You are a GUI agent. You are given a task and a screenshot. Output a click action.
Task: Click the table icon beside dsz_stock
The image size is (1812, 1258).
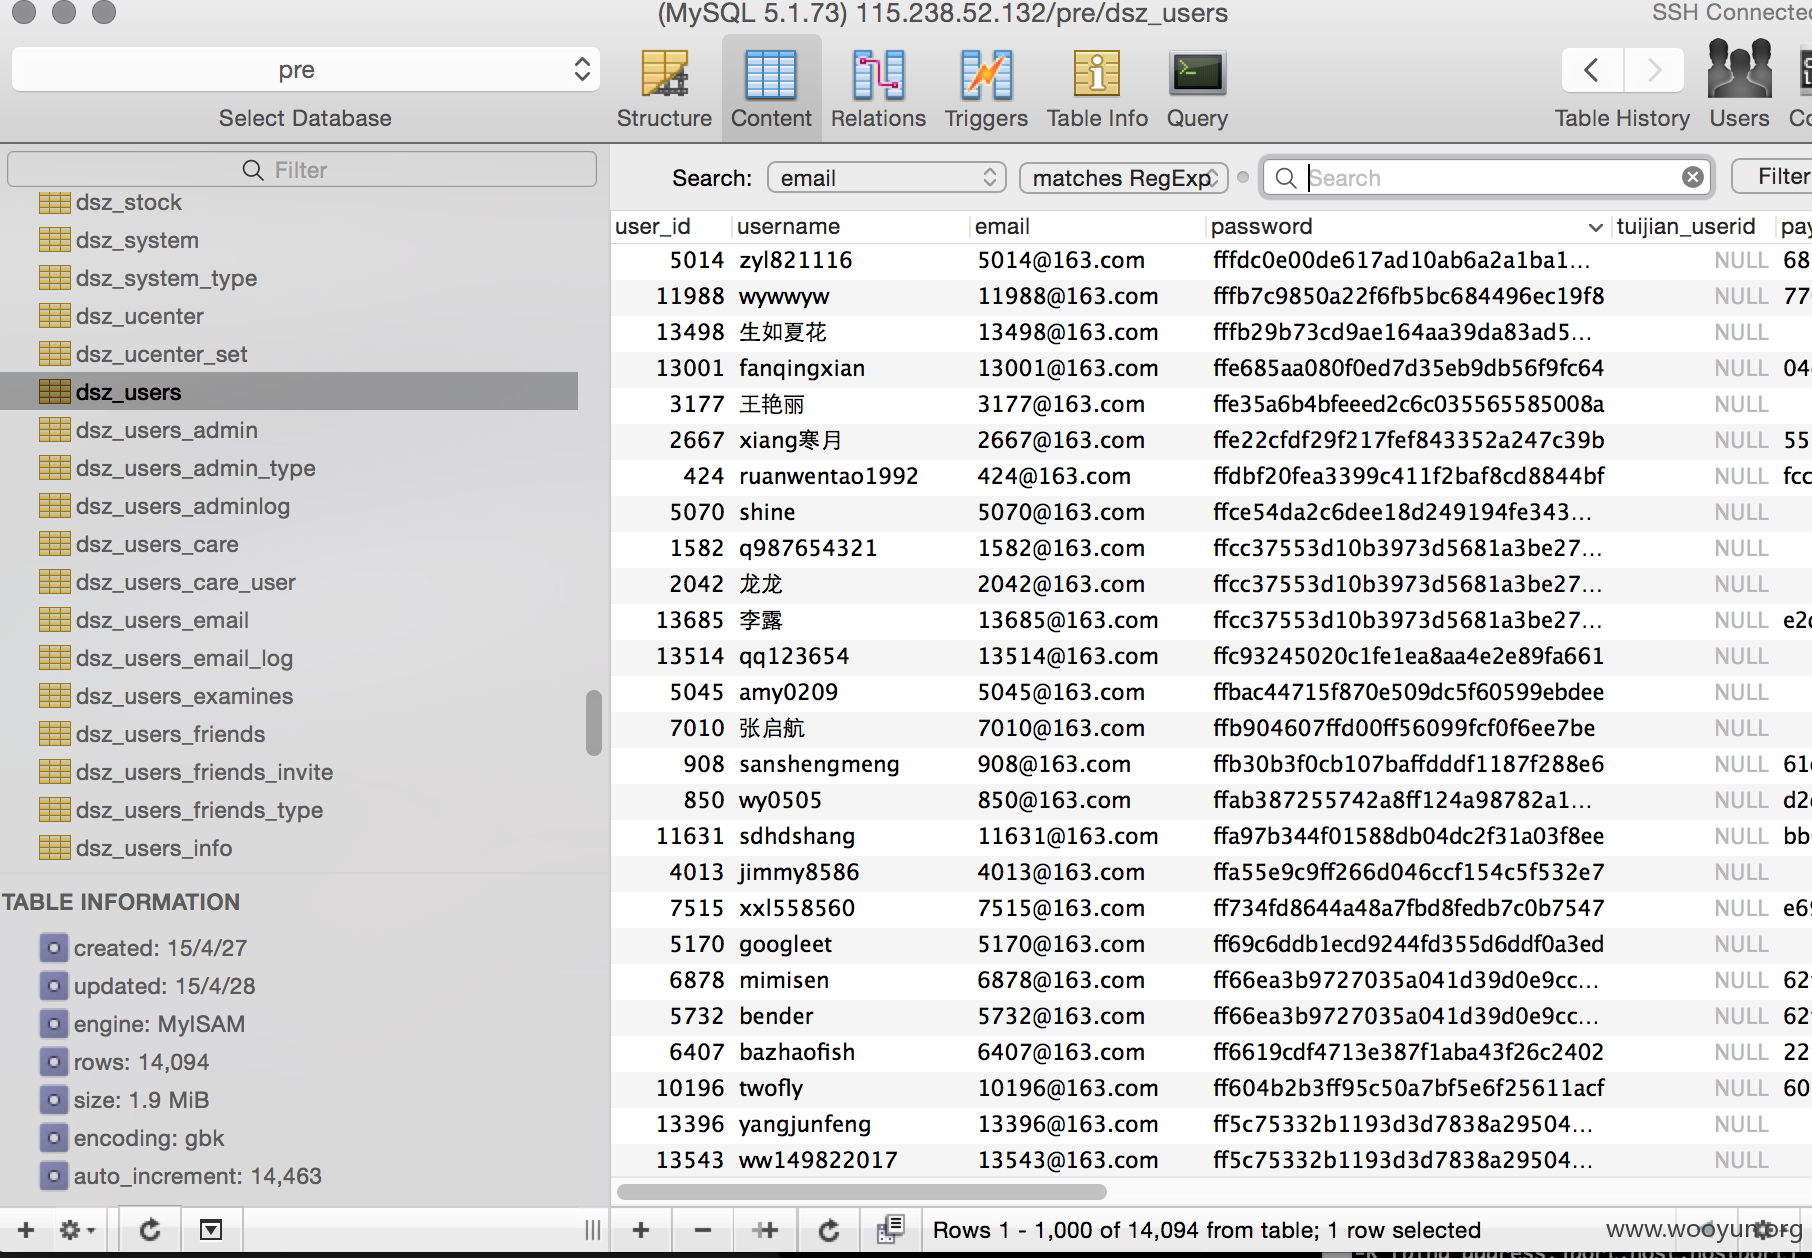55,203
